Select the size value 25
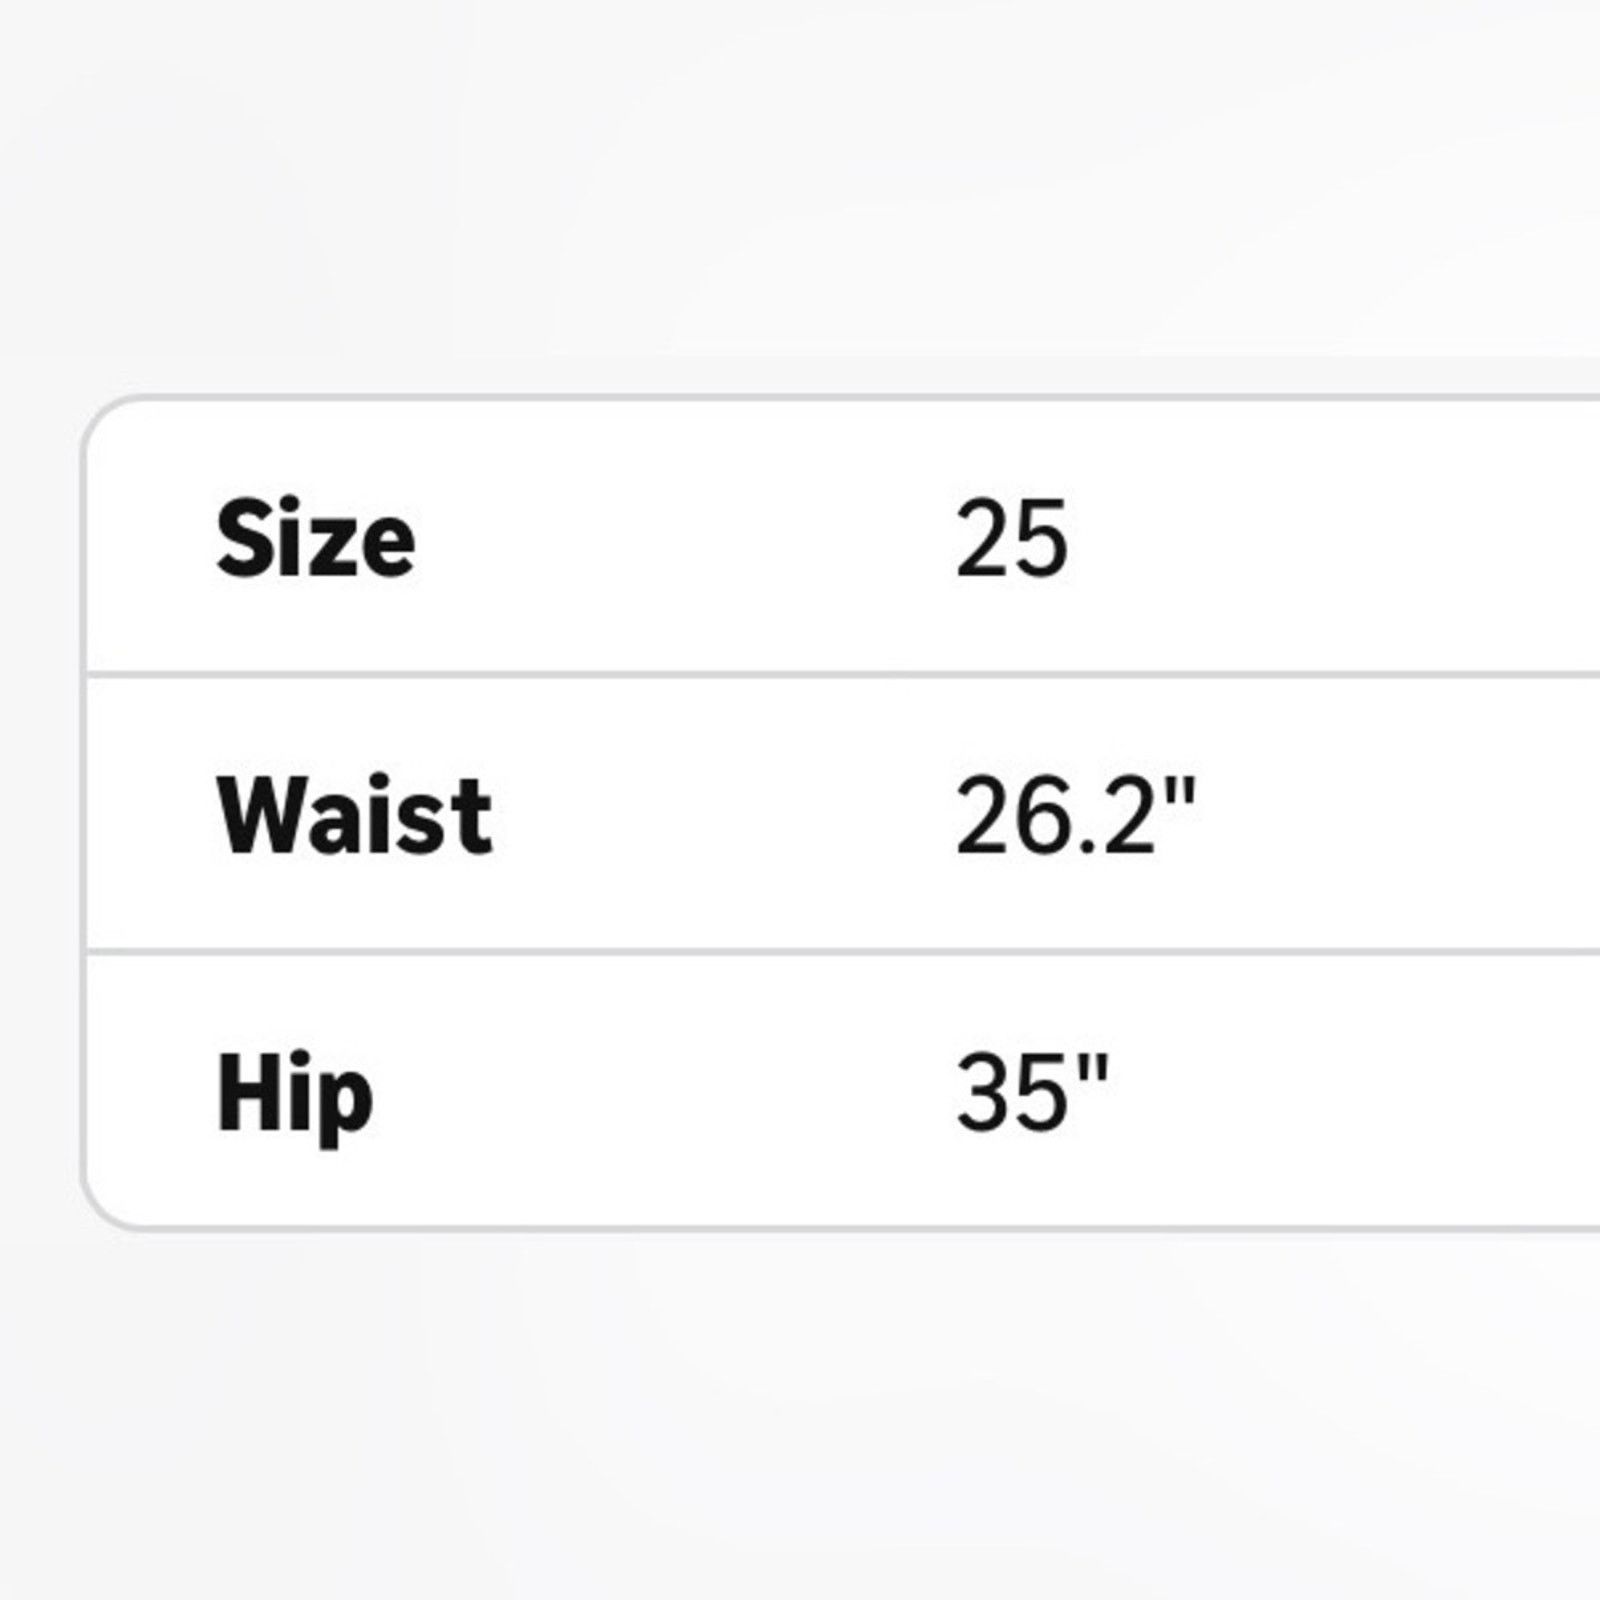 click(x=1011, y=540)
